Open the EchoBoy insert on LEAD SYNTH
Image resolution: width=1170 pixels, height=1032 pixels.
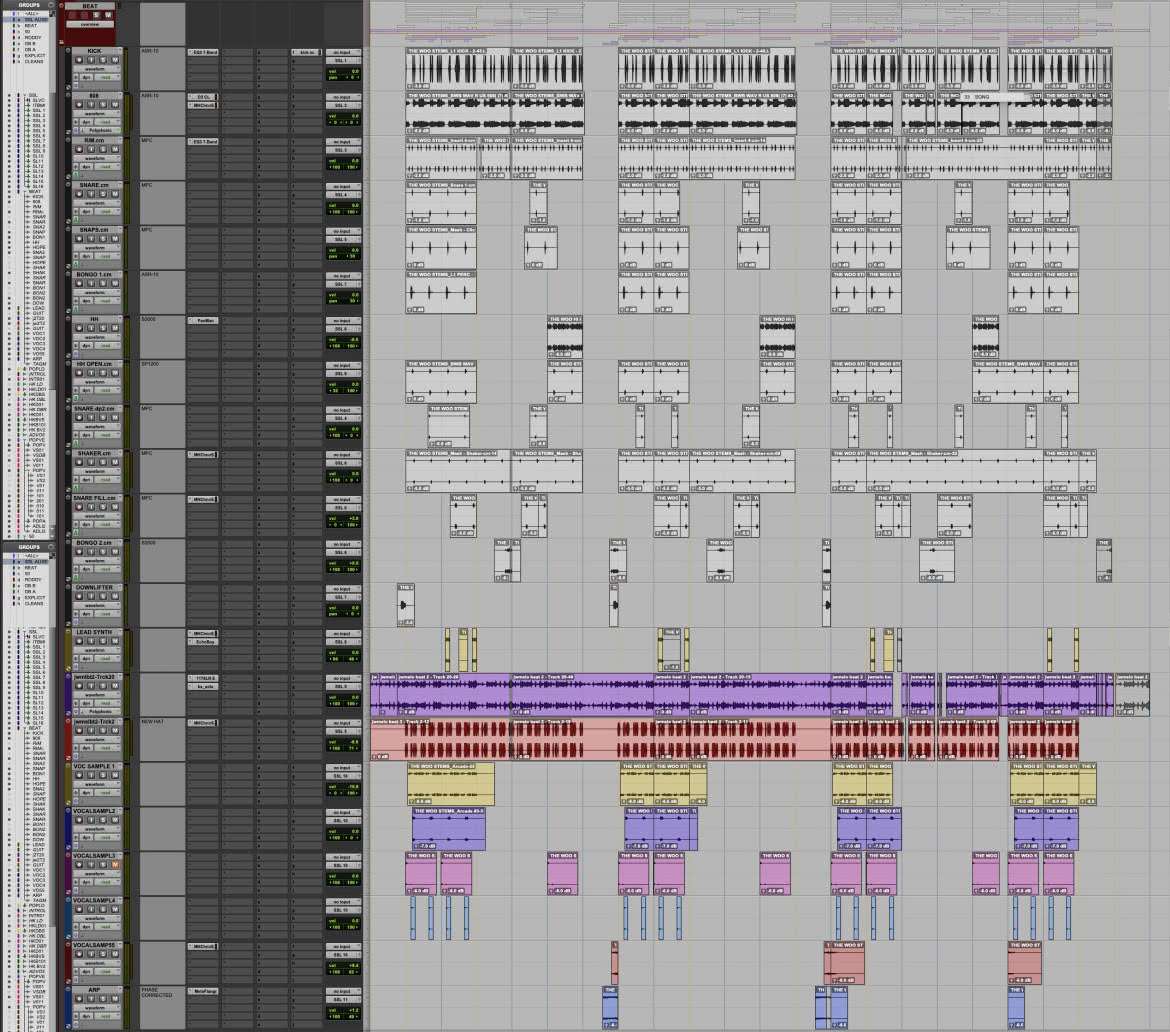(x=203, y=642)
